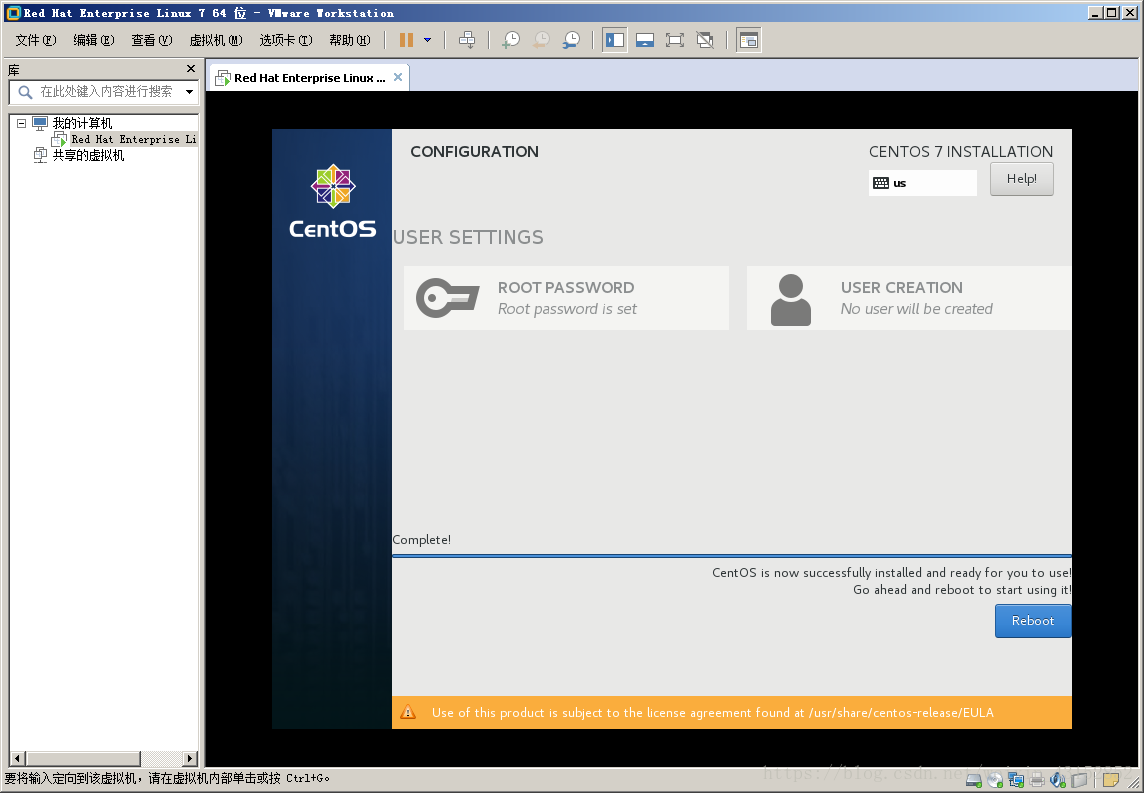The image size is (1144, 793).
Task: Click the warning triangle icon in license bar
Action: coord(408,712)
